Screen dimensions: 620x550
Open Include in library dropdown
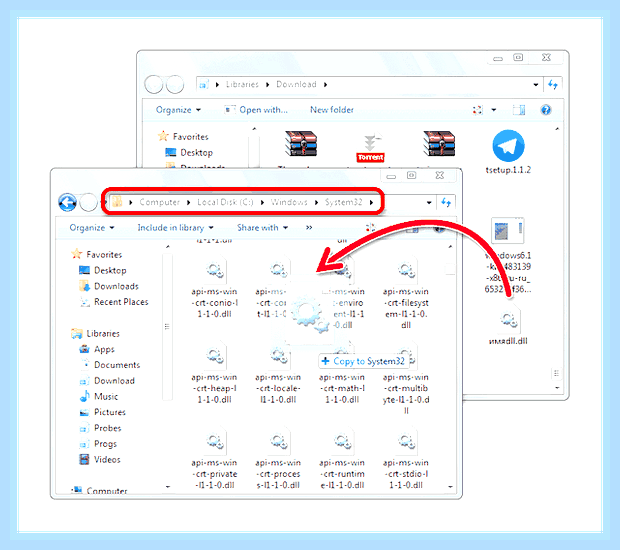[x=175, y=228]
